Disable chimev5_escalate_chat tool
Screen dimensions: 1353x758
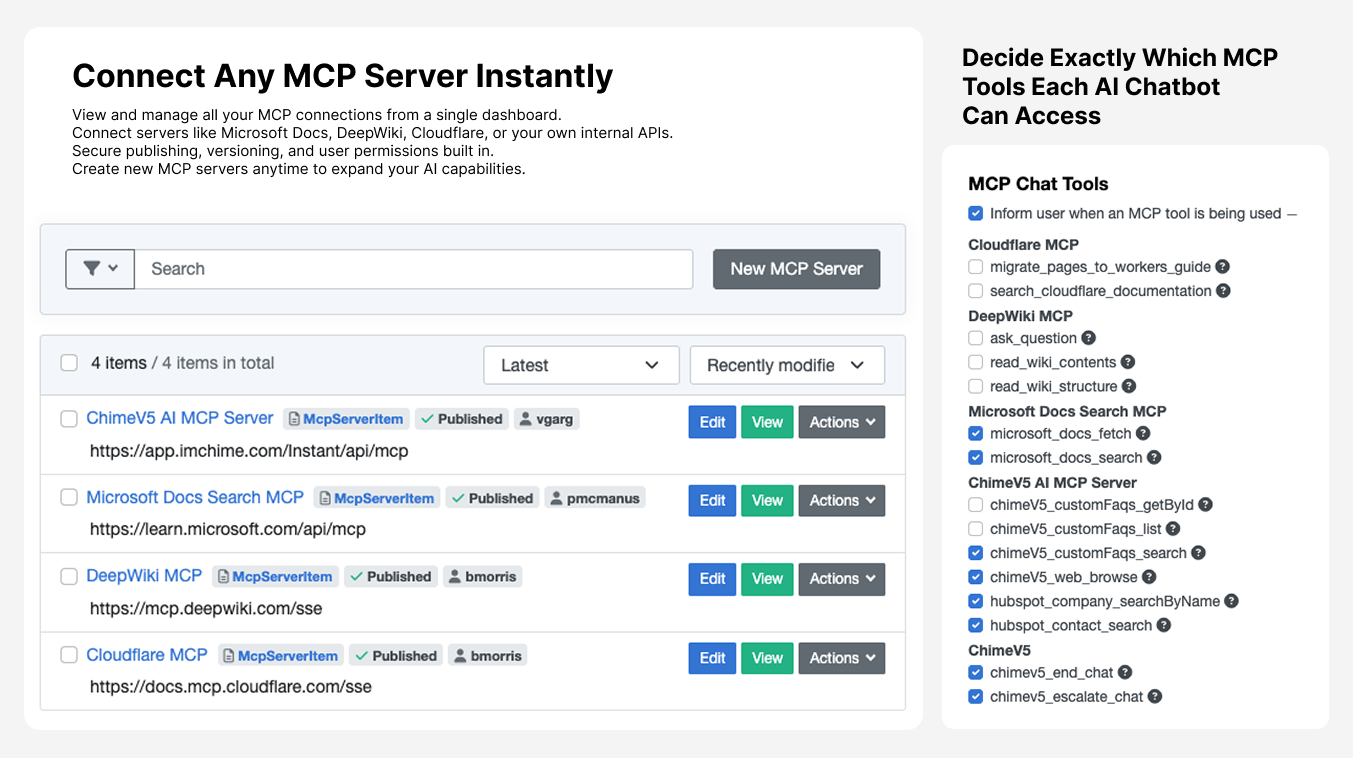tap(976, 696)
